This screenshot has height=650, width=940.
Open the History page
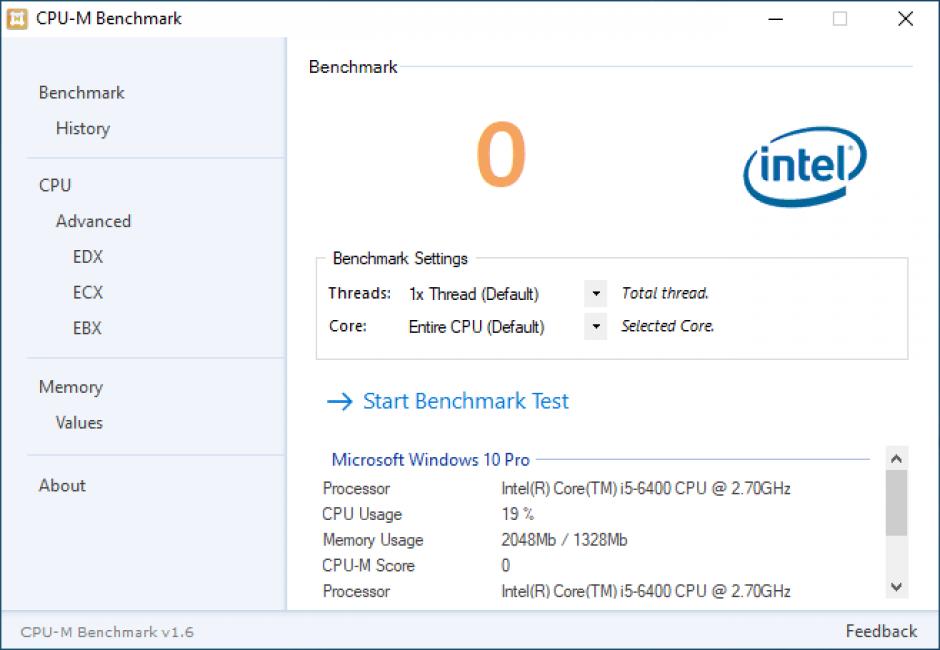point(83,128)
